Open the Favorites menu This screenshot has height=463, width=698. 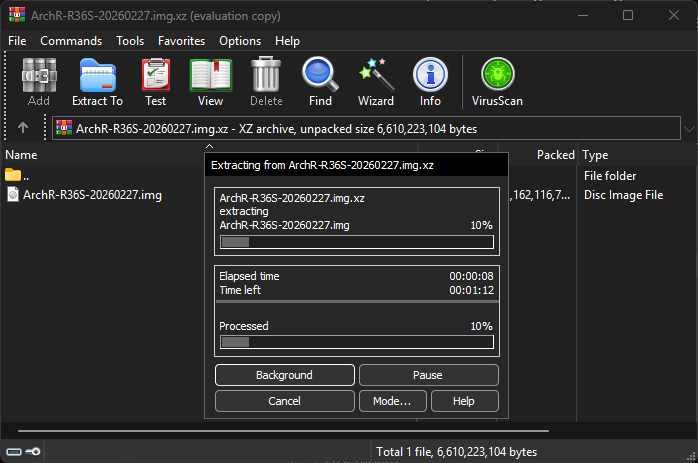click(182, 41)
